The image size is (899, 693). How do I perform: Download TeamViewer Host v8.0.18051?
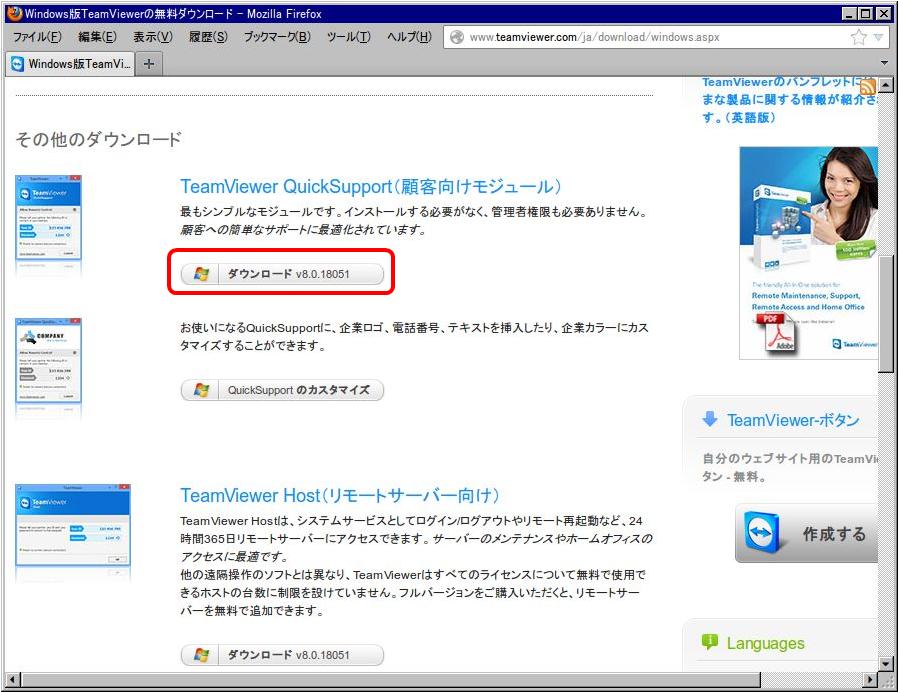pos(282,655)
